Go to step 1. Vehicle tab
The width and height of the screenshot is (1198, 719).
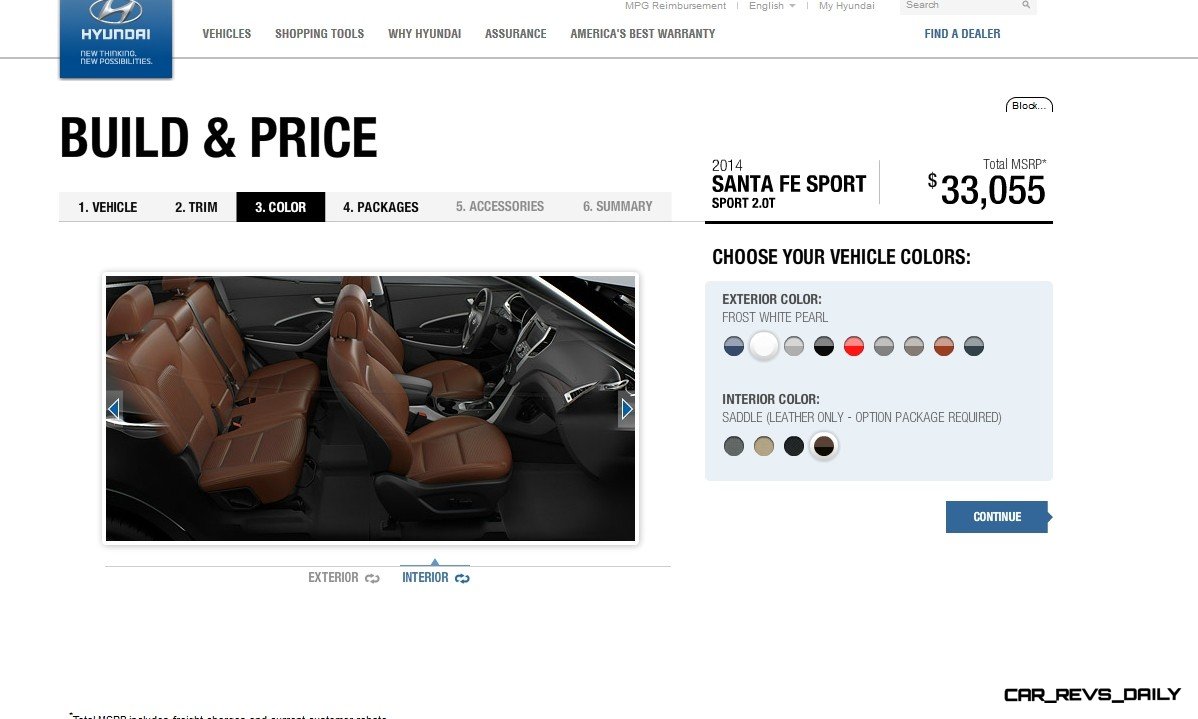point(108,207)
